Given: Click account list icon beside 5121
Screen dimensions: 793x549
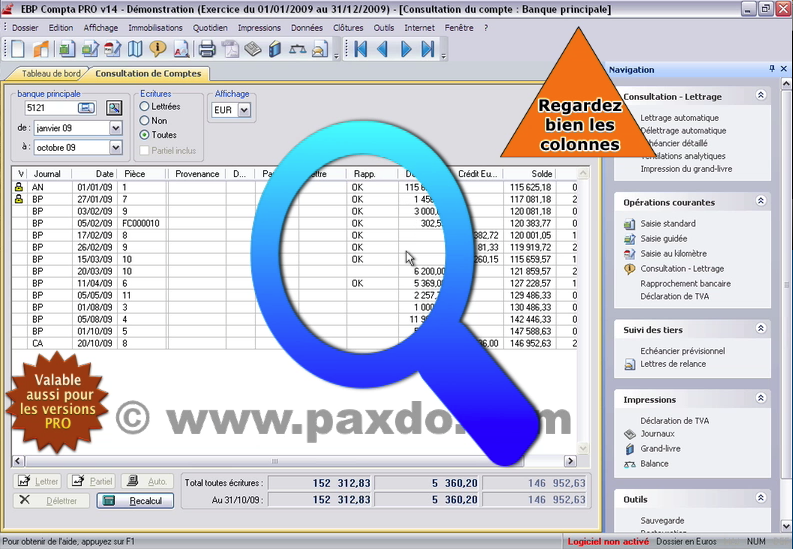Looking at the screenshot, I should coord(86,108).
